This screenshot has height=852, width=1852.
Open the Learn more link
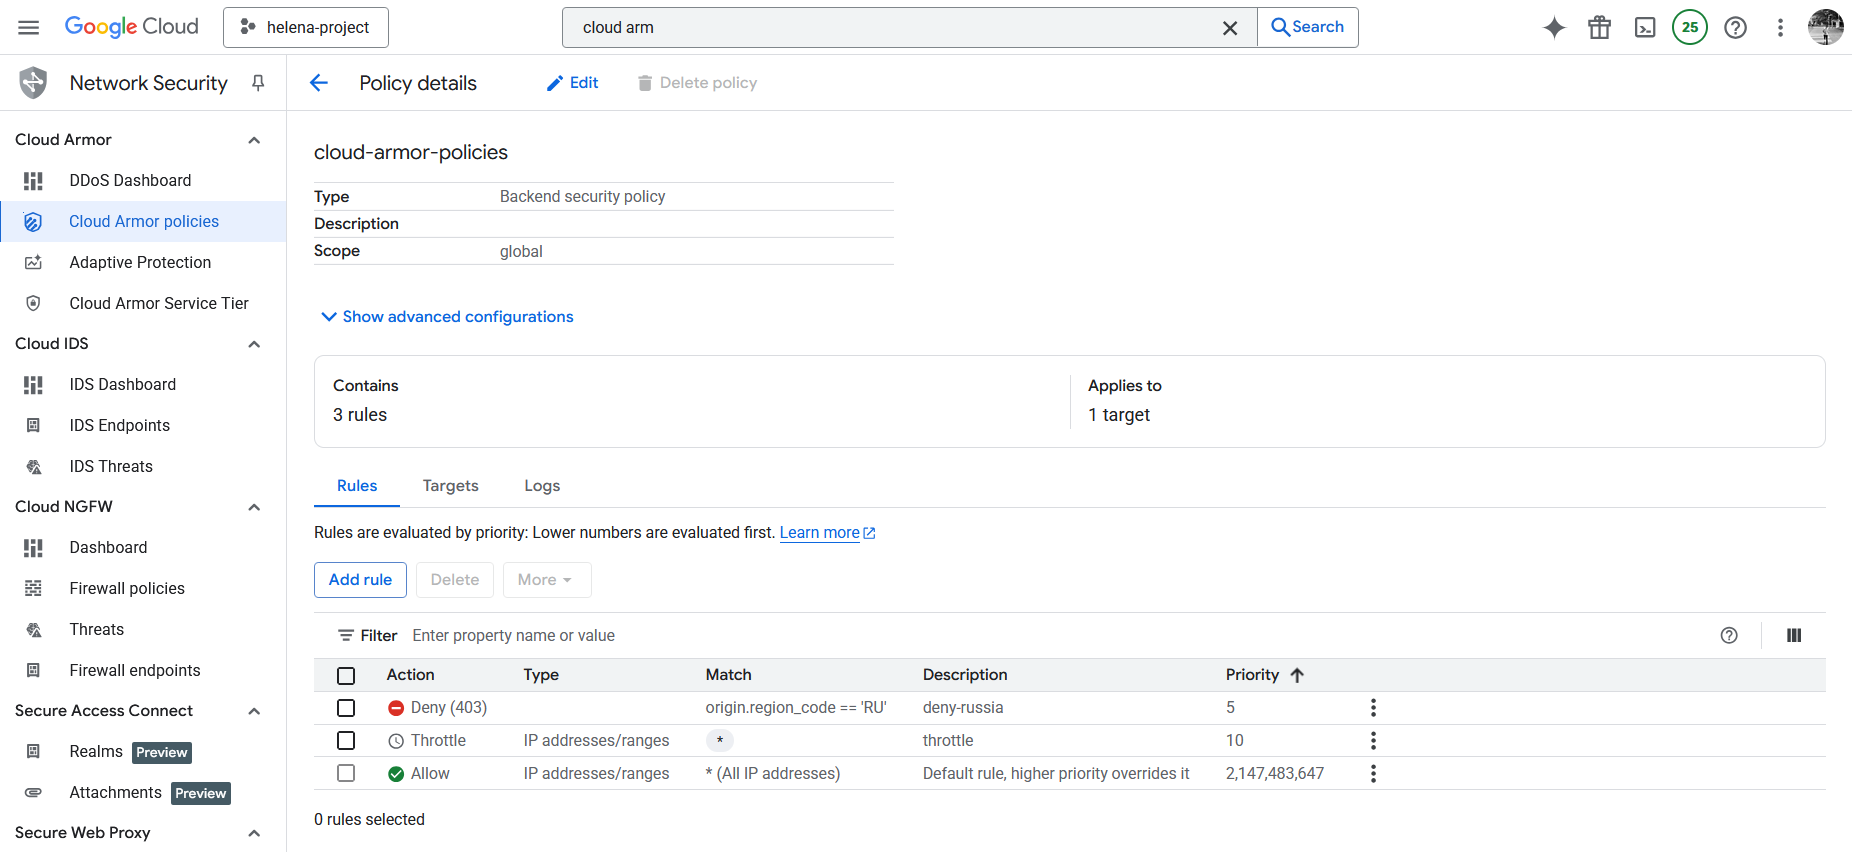click(820, 533)
